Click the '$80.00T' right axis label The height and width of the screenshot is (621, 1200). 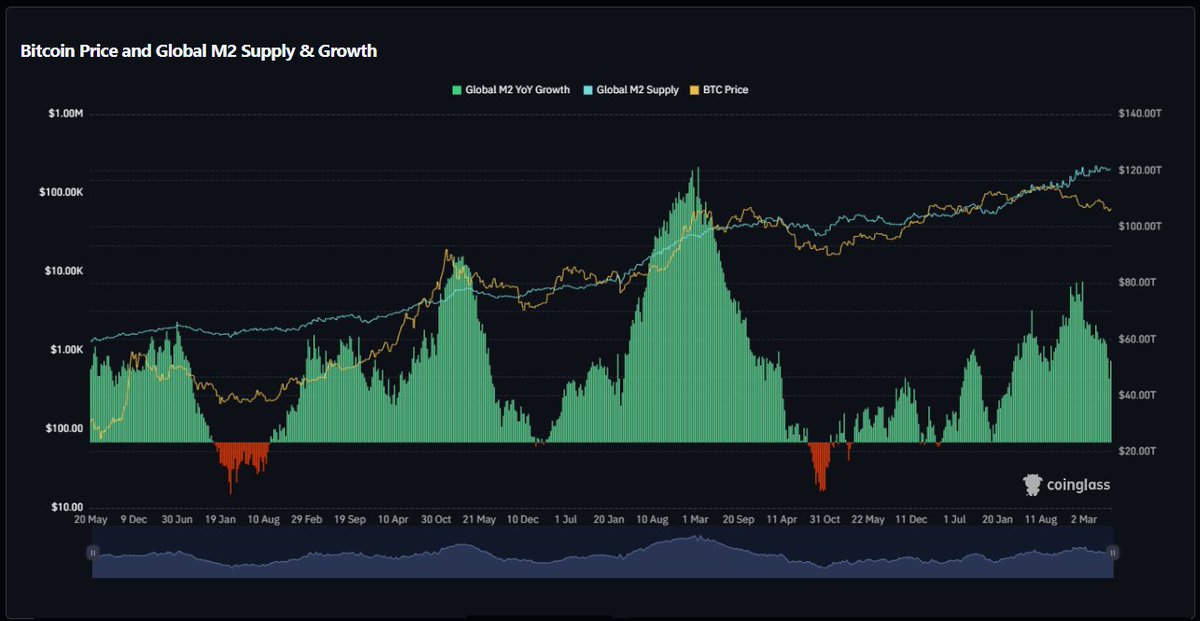click(x=1139, y=283)
